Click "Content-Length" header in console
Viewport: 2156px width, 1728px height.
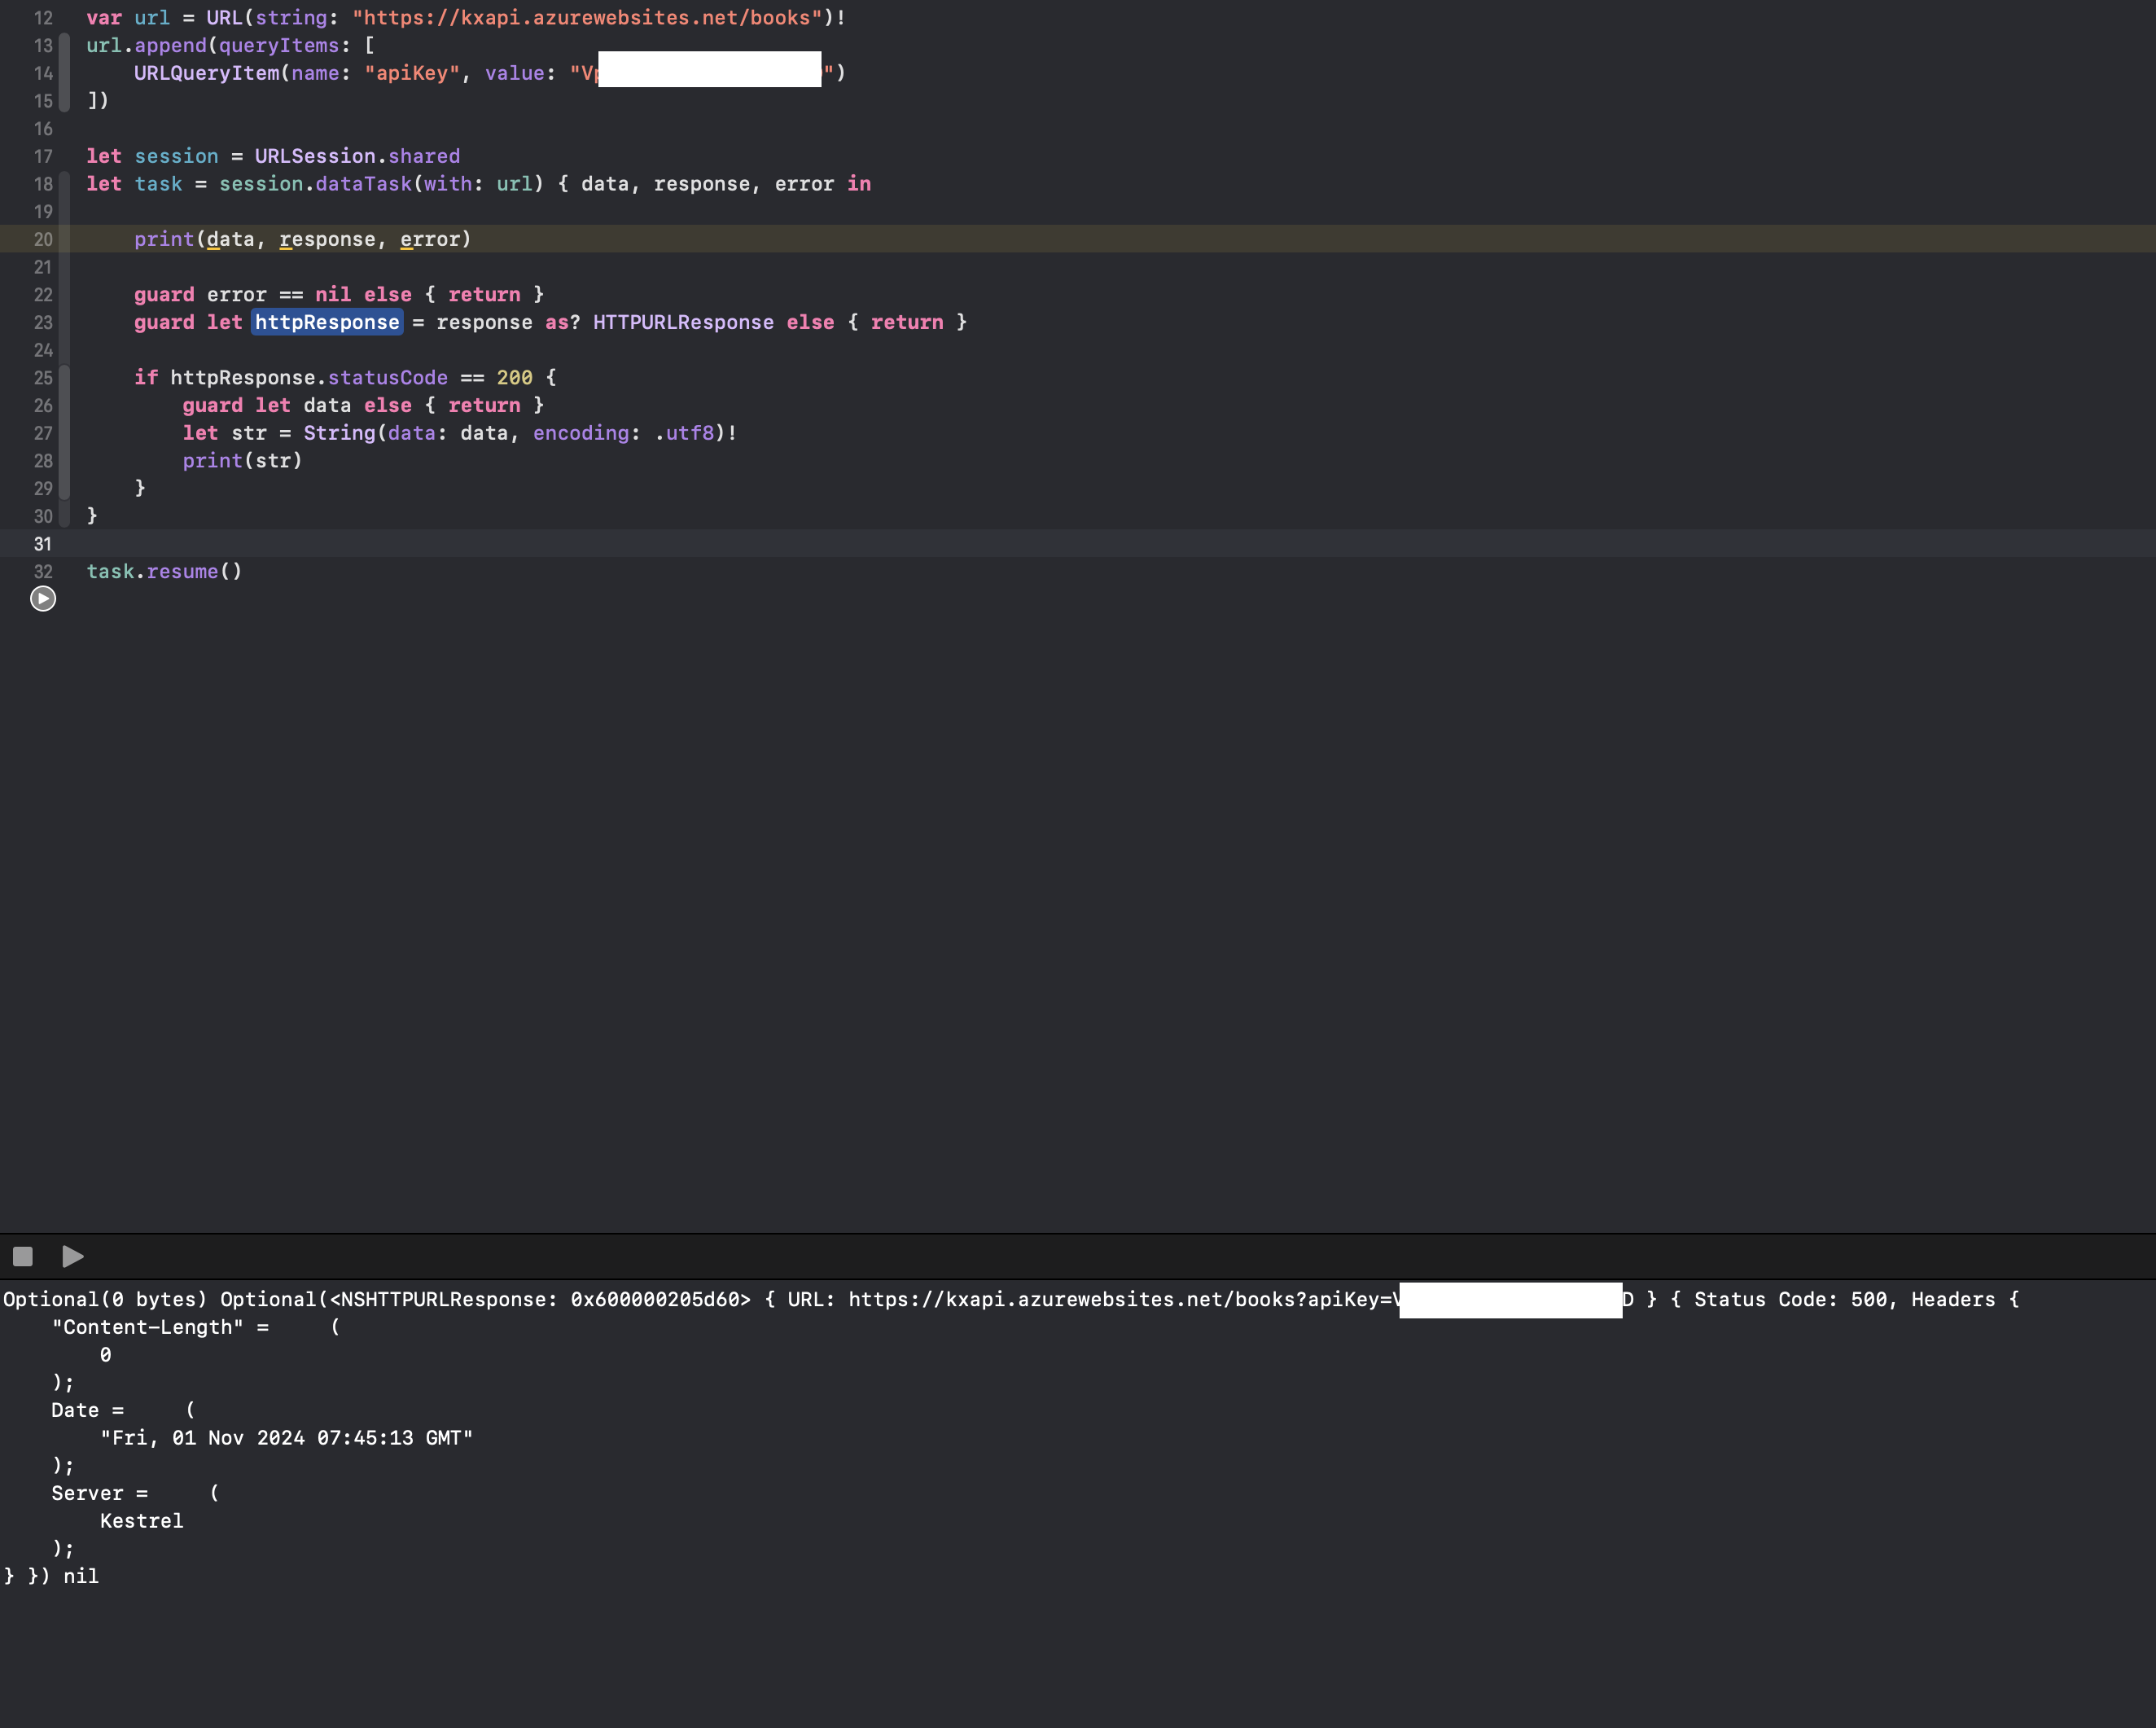click(x=147, y=1327)
